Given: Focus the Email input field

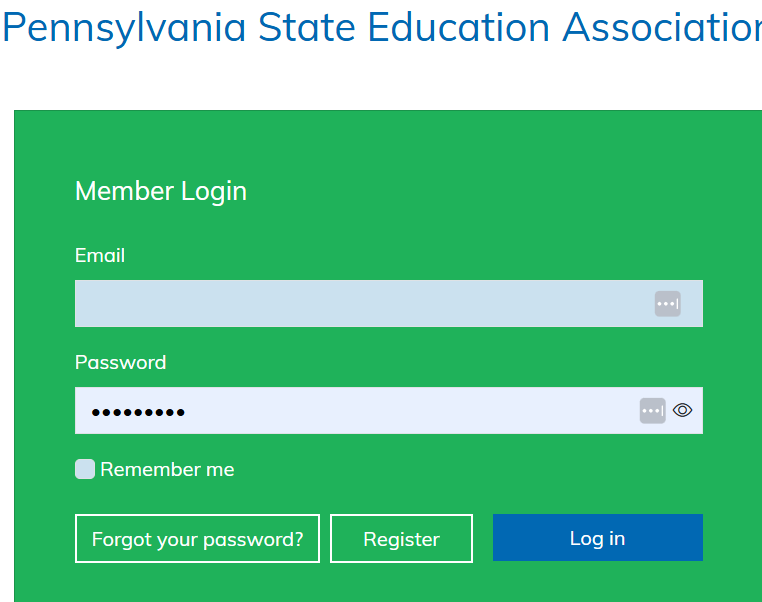Looking at the screenshot, I should [360, 304].
